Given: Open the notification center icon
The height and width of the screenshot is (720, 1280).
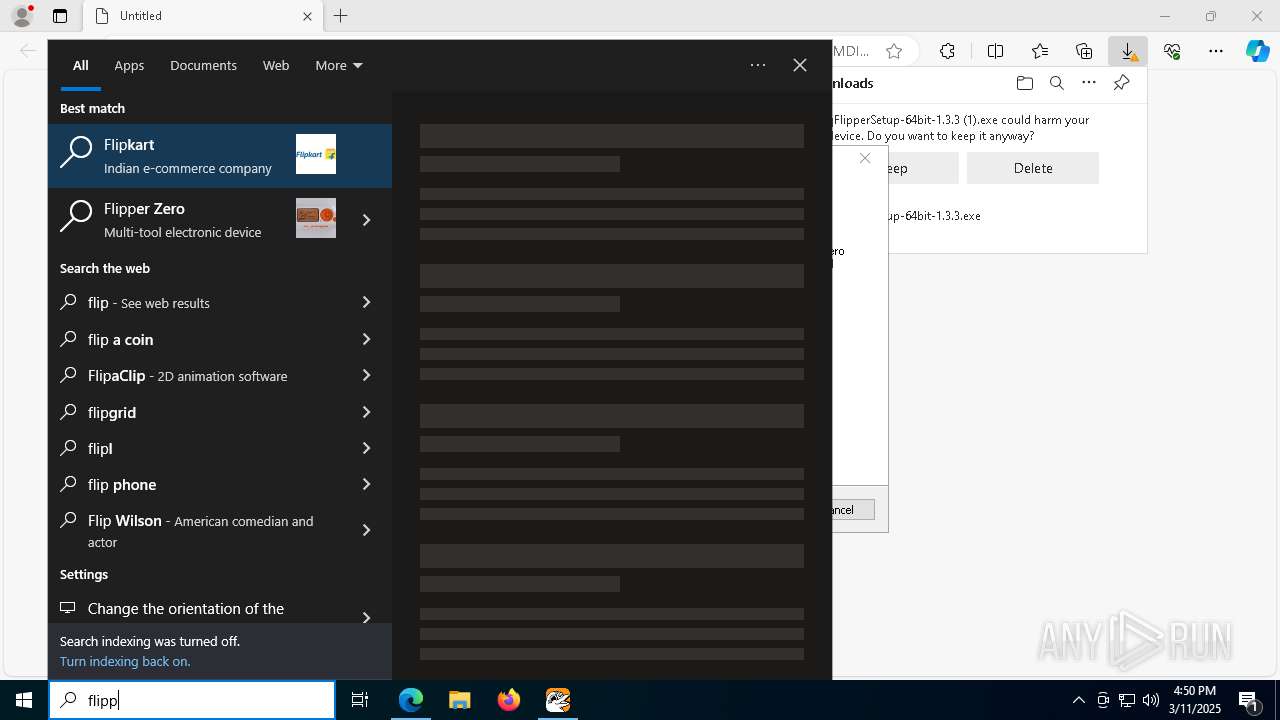Looking at the screenshot, I should (1248, 700).
